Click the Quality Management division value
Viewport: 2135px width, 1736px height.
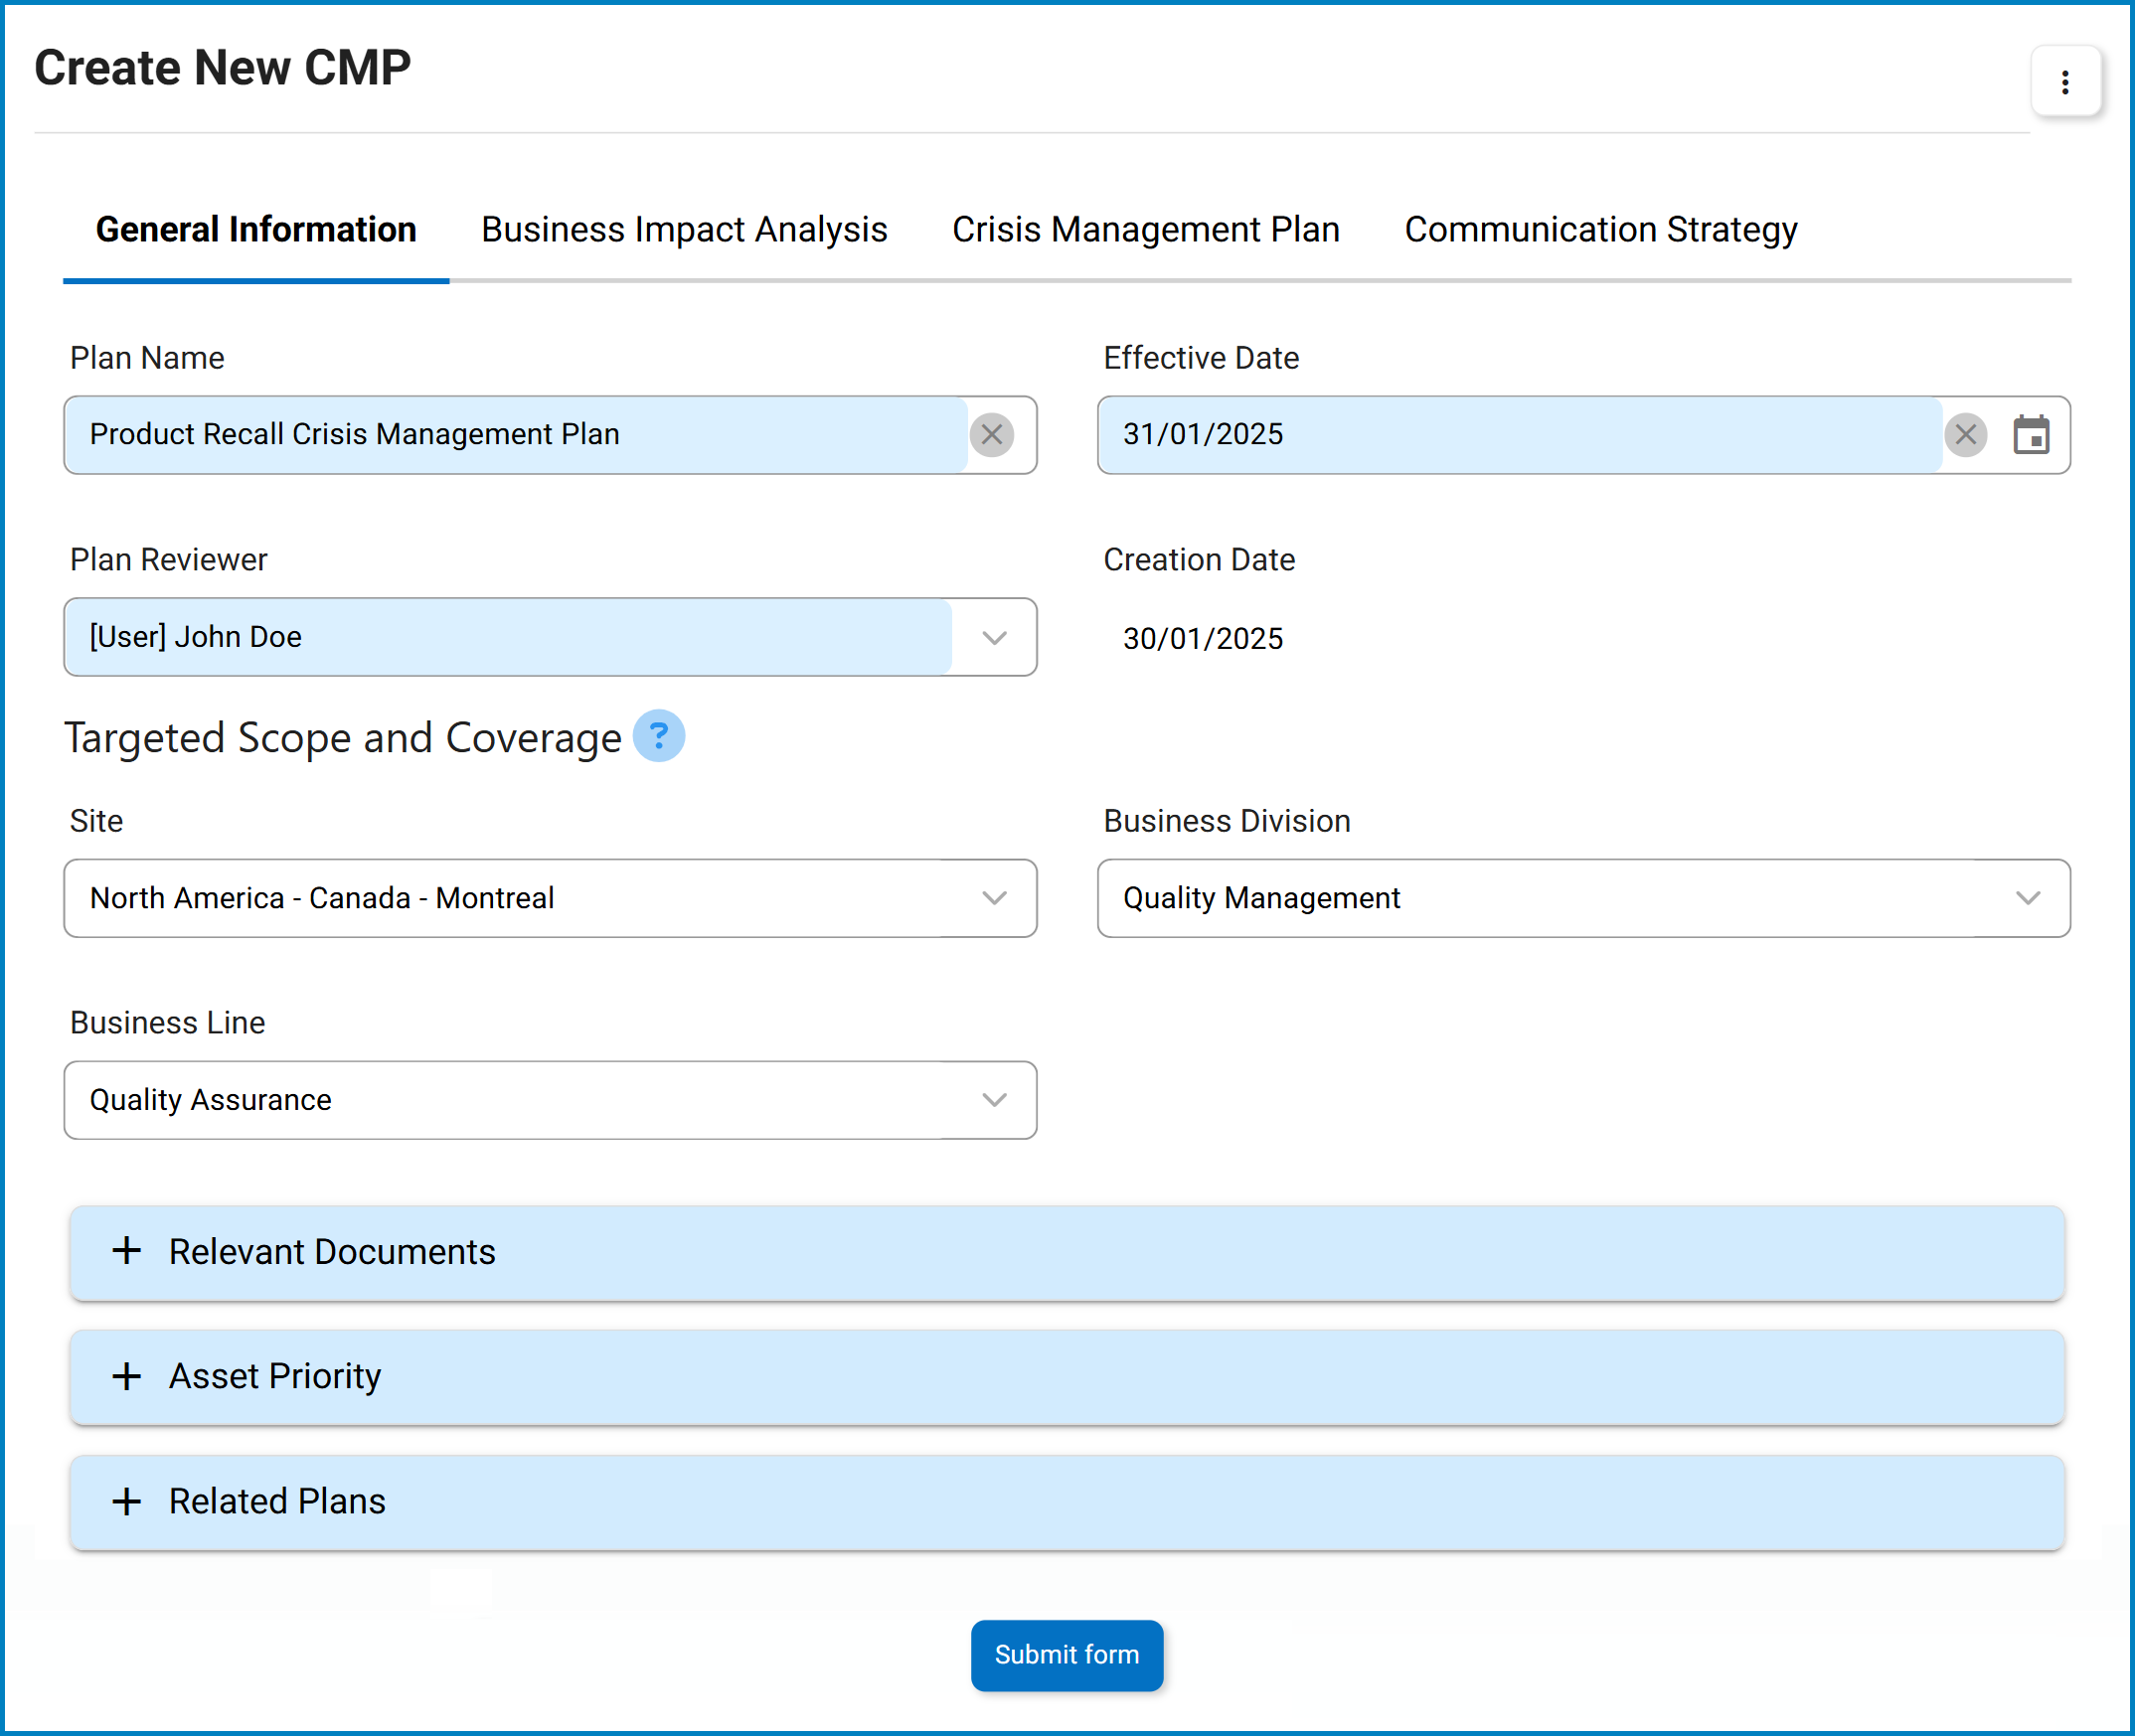coord(1261,898)
